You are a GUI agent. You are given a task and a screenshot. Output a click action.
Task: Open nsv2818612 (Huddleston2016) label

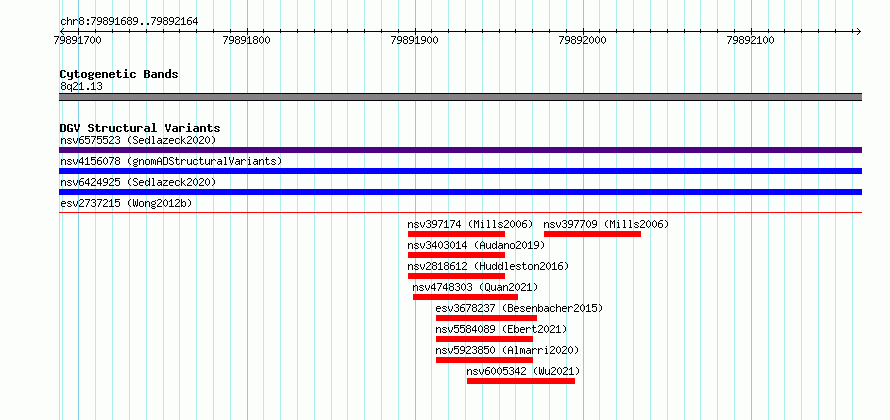coord(488,266)
